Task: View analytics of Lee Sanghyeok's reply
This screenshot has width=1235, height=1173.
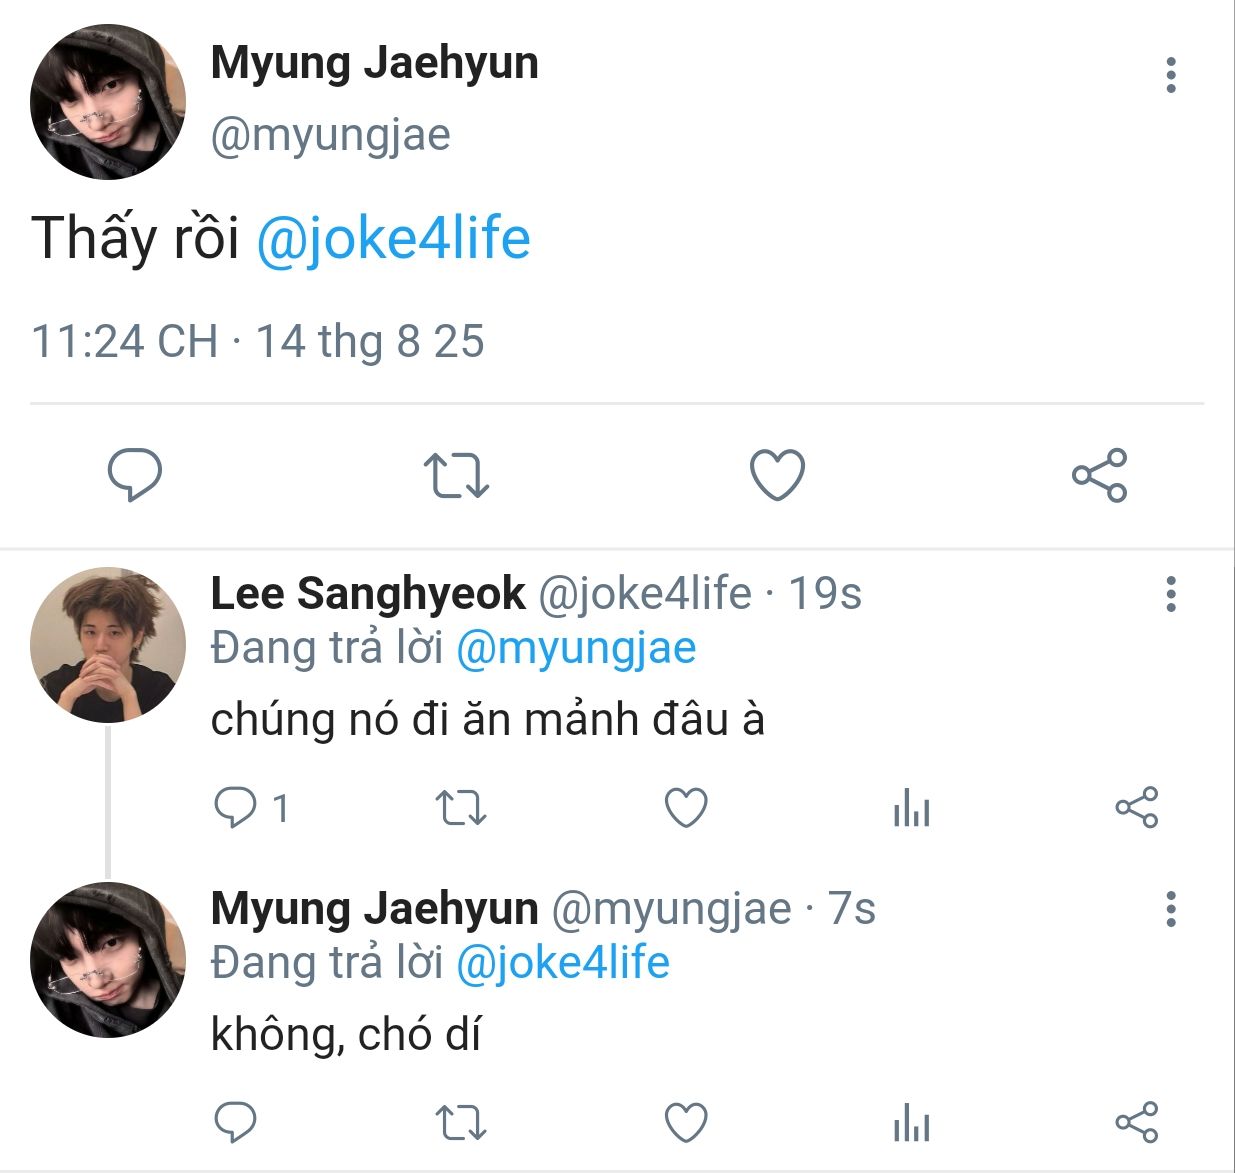Action: click(x=911, y=808)
